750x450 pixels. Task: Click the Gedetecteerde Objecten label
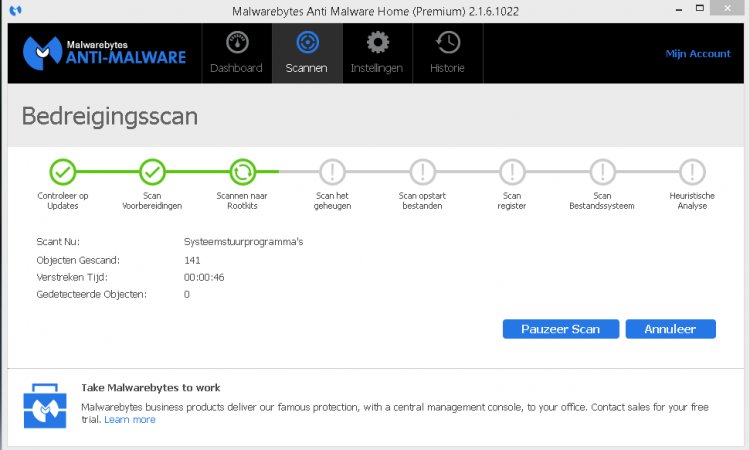[x=91, y=294]
